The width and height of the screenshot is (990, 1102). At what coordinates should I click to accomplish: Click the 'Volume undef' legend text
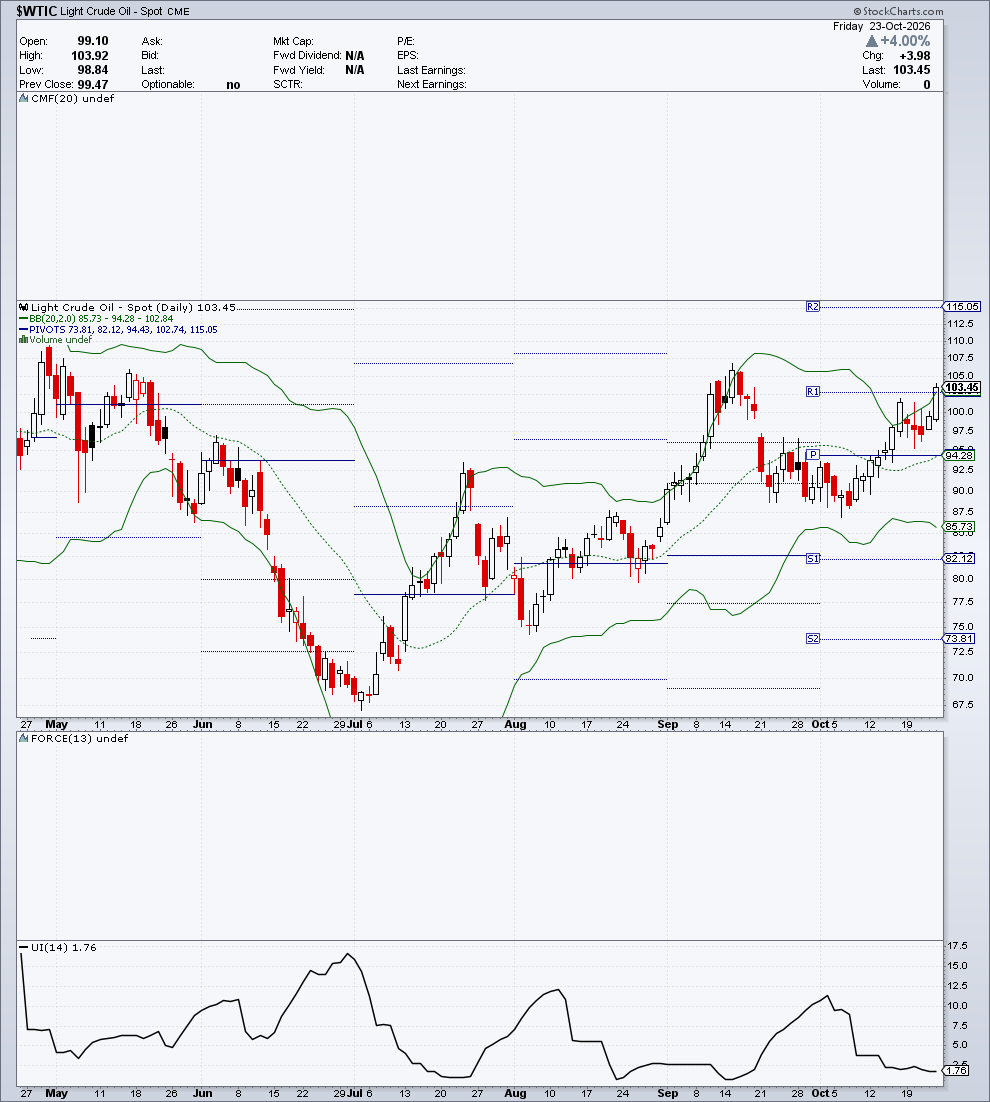pyautogui.click(x=60, y=339)
